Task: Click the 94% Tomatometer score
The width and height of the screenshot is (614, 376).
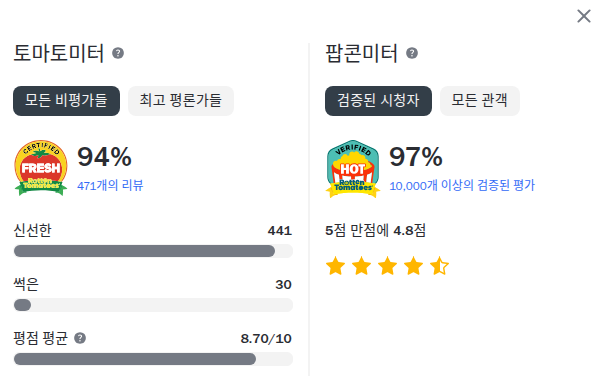Action: coord(104,157)
